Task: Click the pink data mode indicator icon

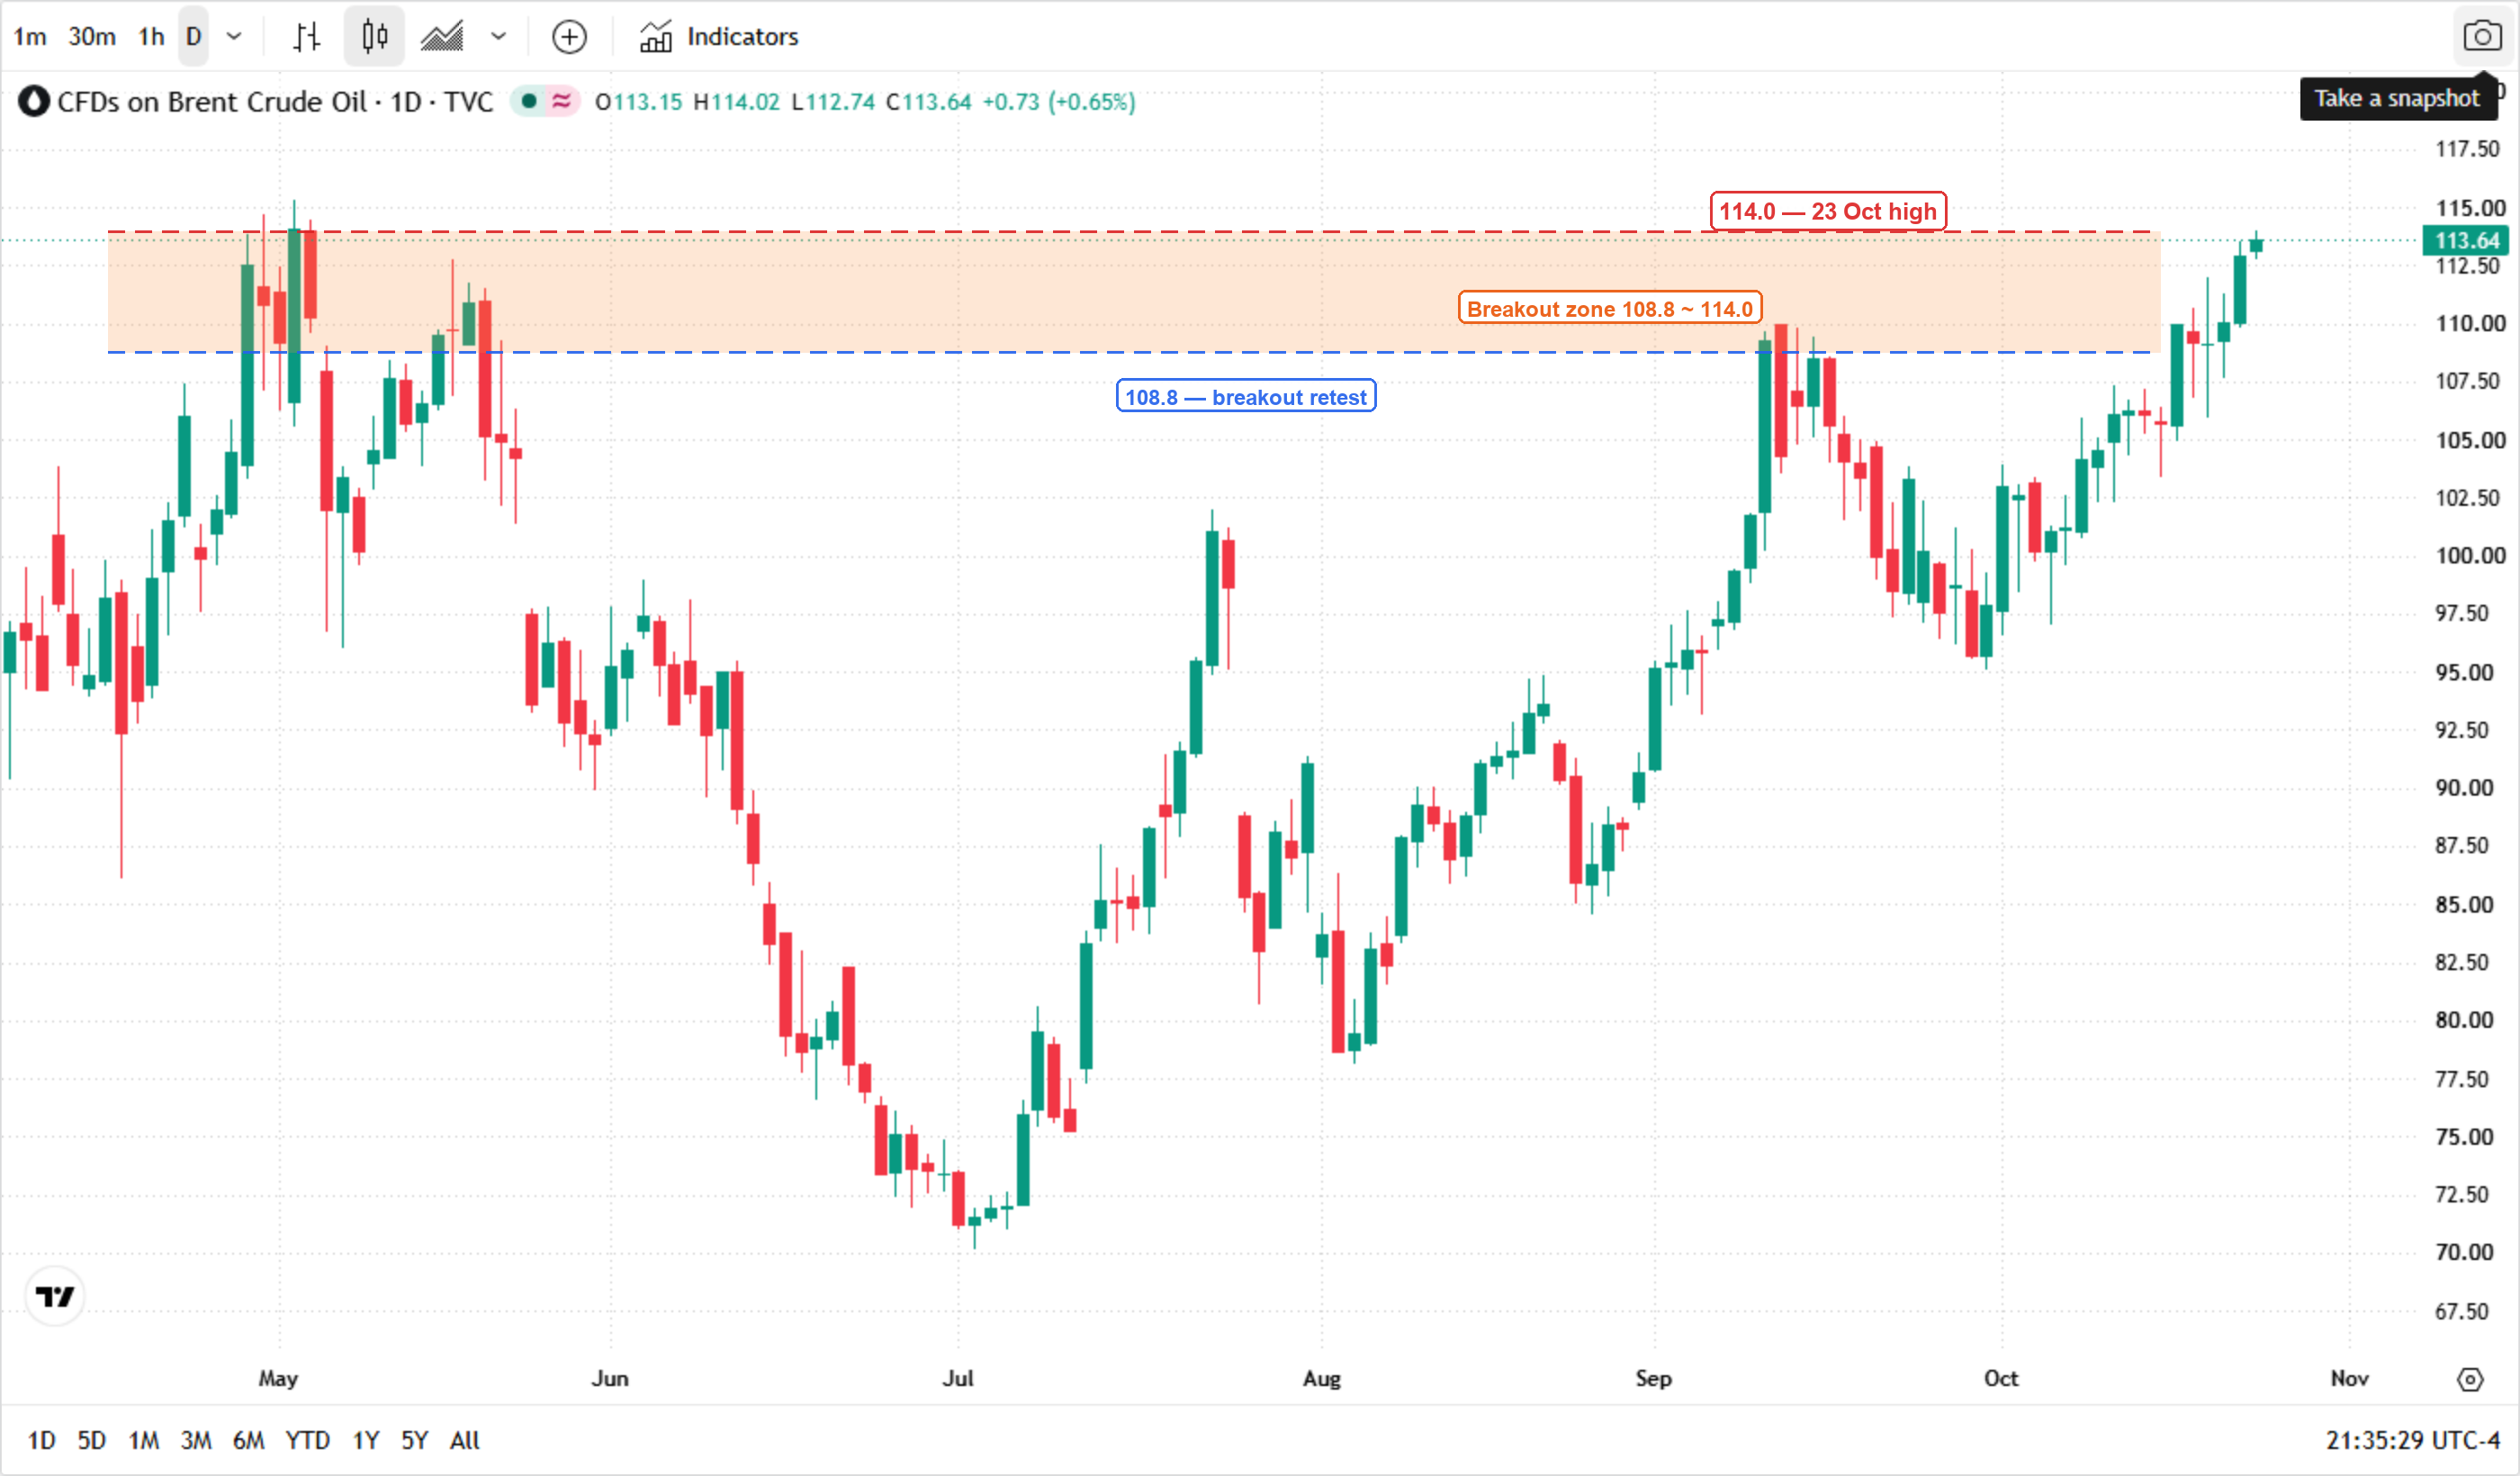Action: [x=562, y=101]
